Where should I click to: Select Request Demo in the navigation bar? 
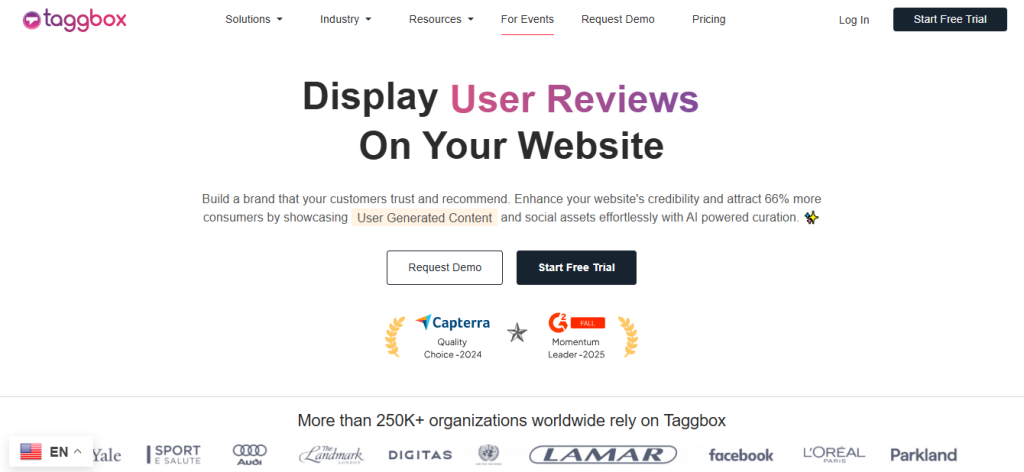tap(620, 19)
